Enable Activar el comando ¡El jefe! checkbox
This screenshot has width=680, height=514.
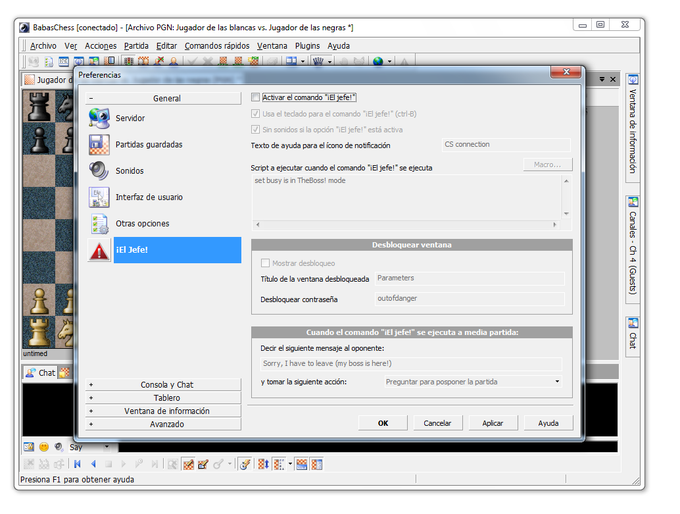point(255,97)
